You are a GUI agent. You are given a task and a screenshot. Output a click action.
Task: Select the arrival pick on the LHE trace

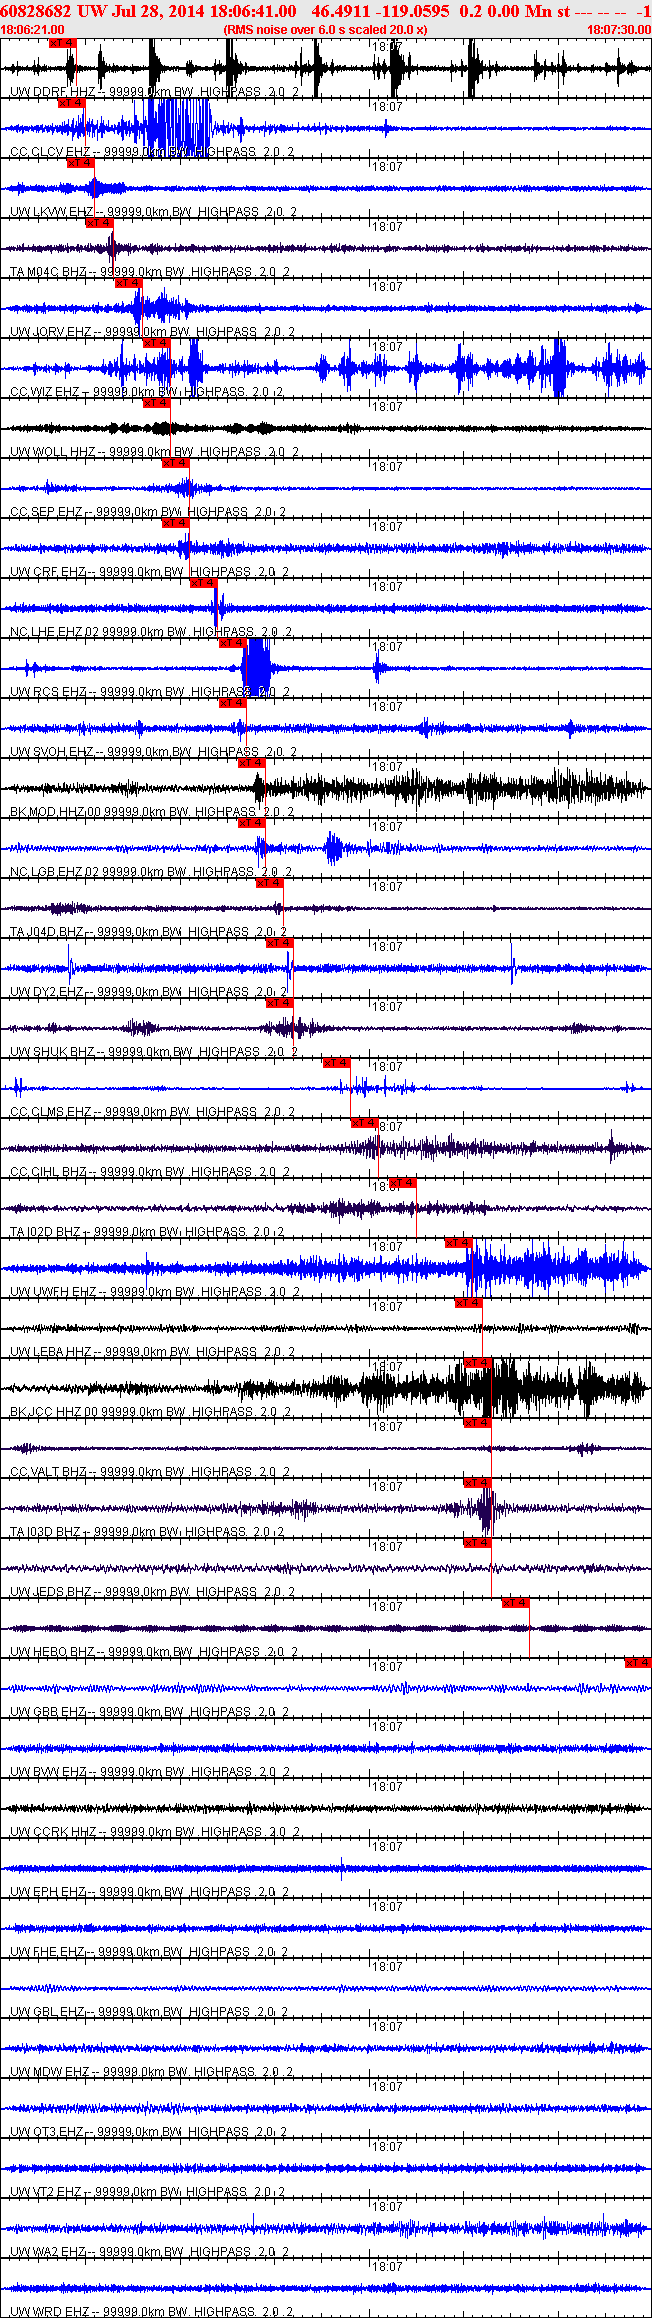coord(203,583)
